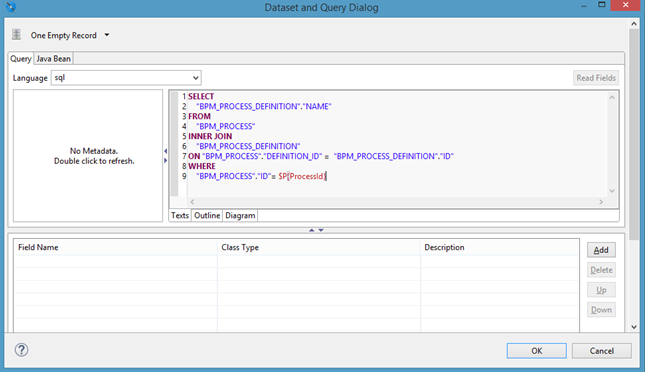Click the "BPM_PROCESS_DEFINITION"."NAME" text on line 2

click(264, 106)
